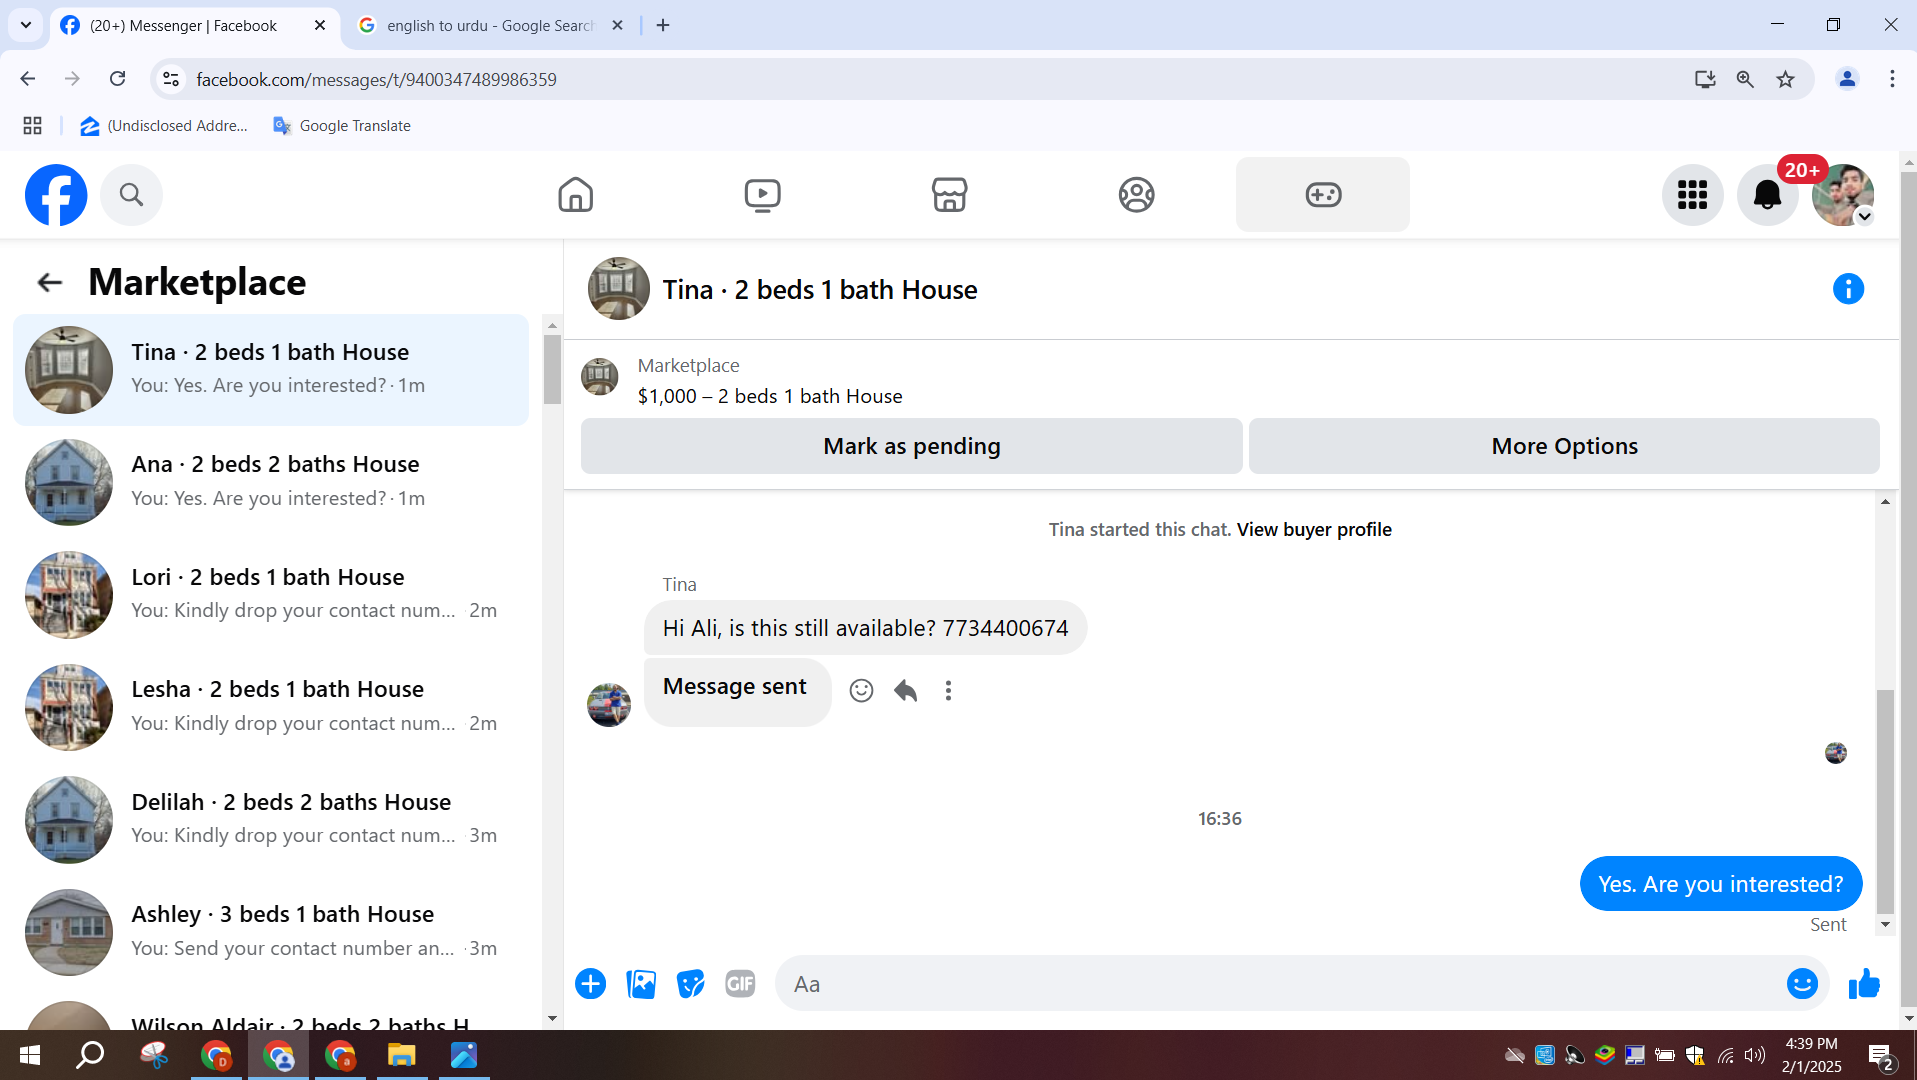The image size is (1917, 1080).
Task: Open Lesha 2 beds 1 bath conversation
Action: (271, 707)
